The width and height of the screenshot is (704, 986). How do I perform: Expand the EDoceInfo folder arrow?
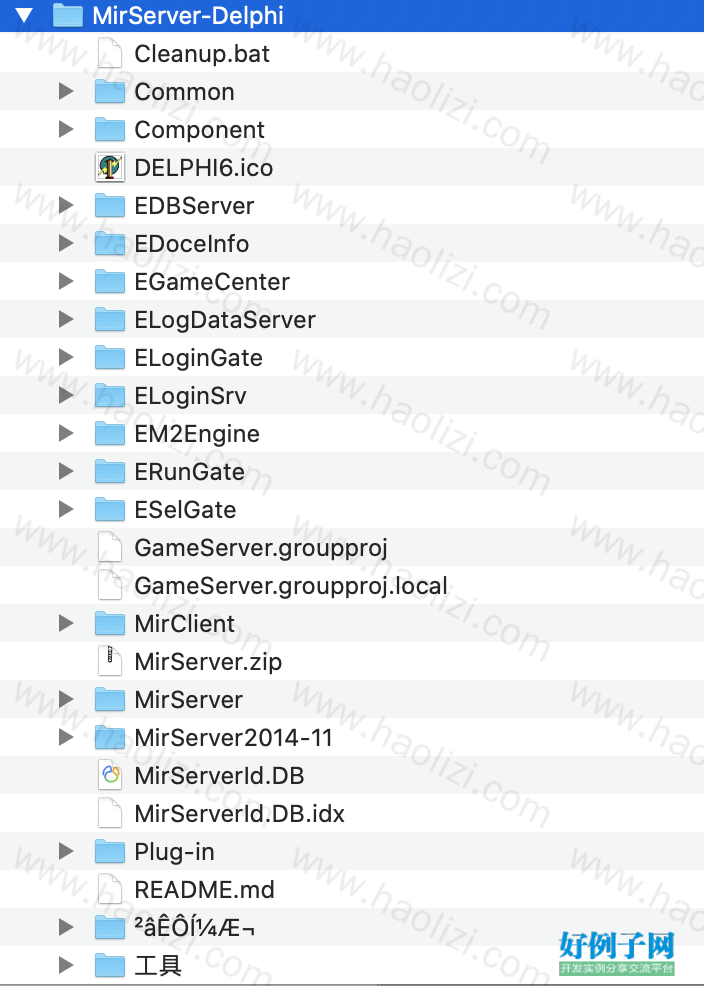[66, 243]
